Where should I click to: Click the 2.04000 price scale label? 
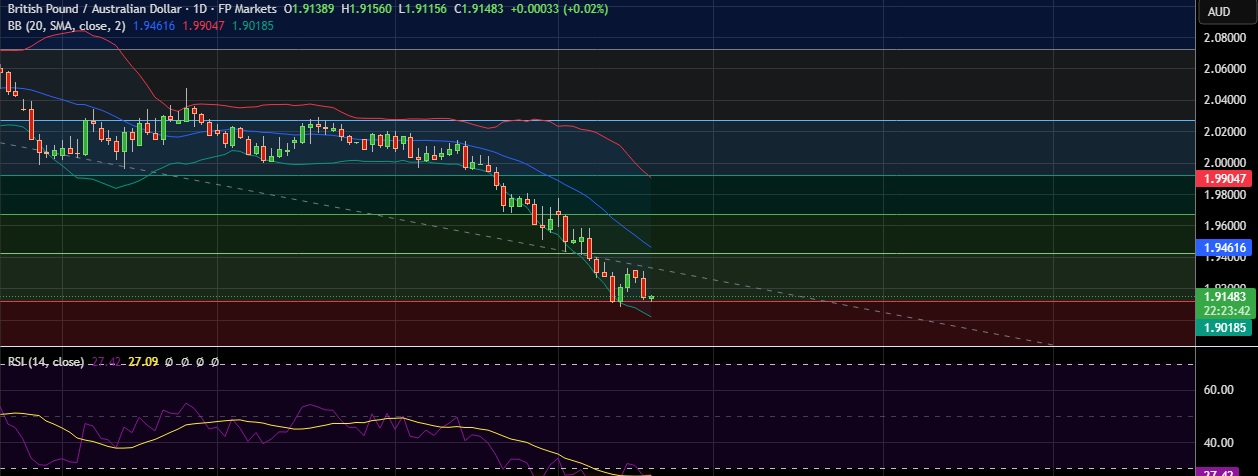tap(1224, 100)
